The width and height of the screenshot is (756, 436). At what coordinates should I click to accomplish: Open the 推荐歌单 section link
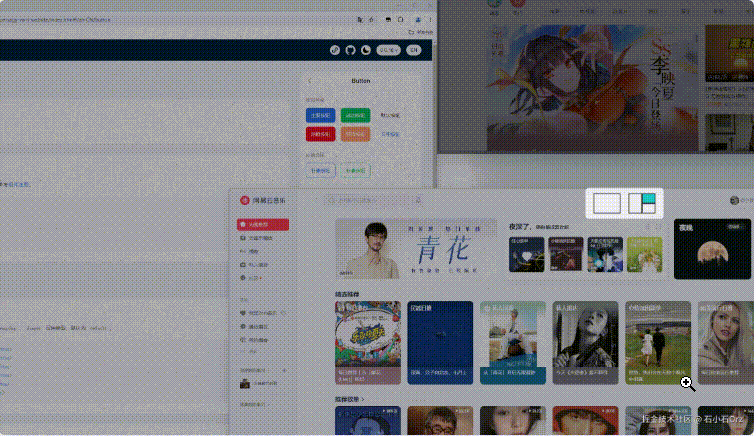[350, 399]
